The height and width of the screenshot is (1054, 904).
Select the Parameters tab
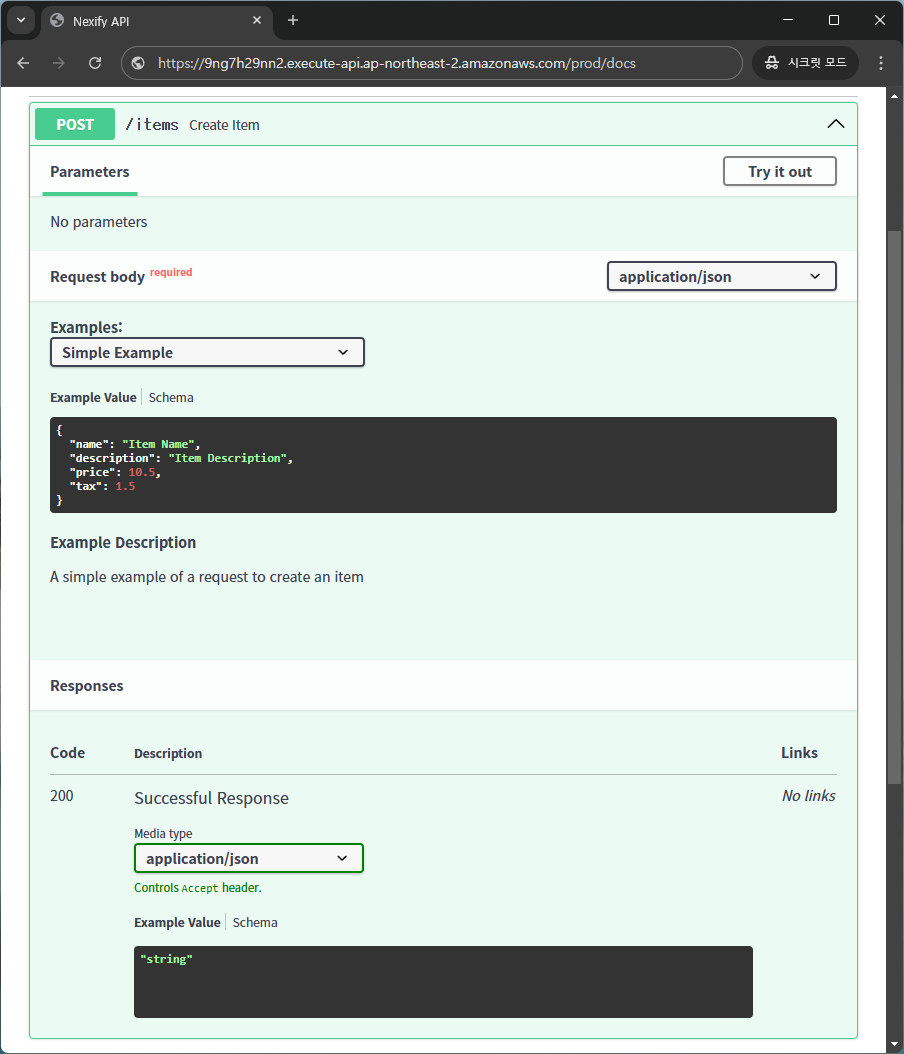coord(89,172)
